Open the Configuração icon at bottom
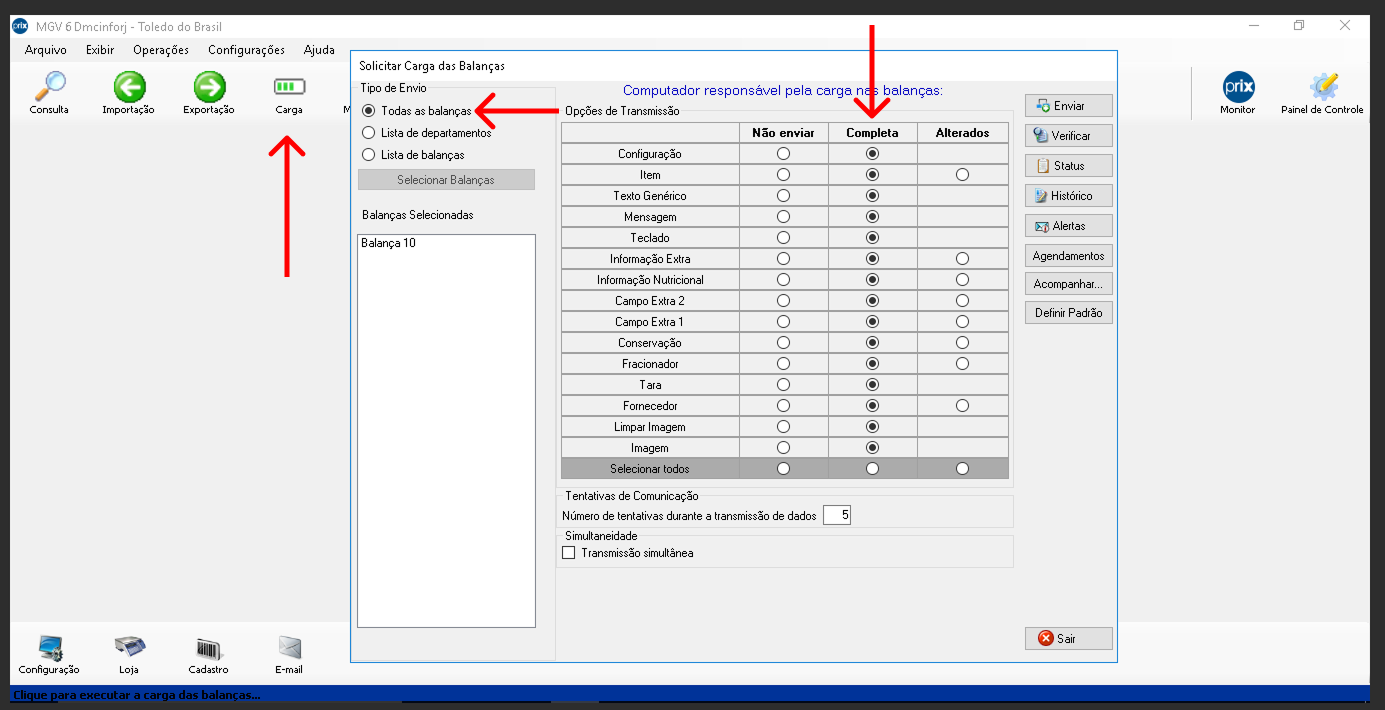This screenshot has width=1385, height=710. (49, 648)
